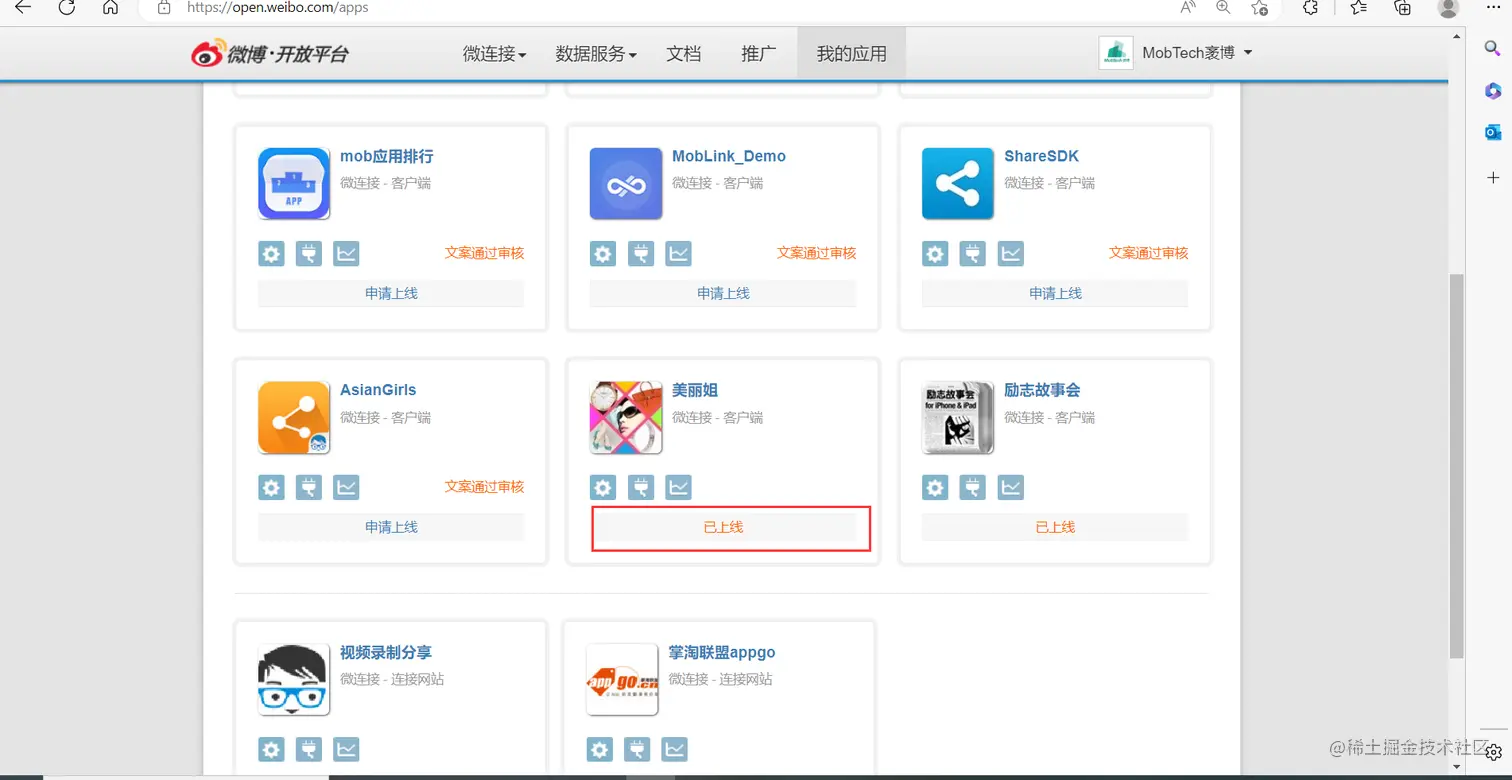1512x780 pixels.
Task: Open the 掌淘联盟appgo app title link
Action: click(x=722, y=652)
